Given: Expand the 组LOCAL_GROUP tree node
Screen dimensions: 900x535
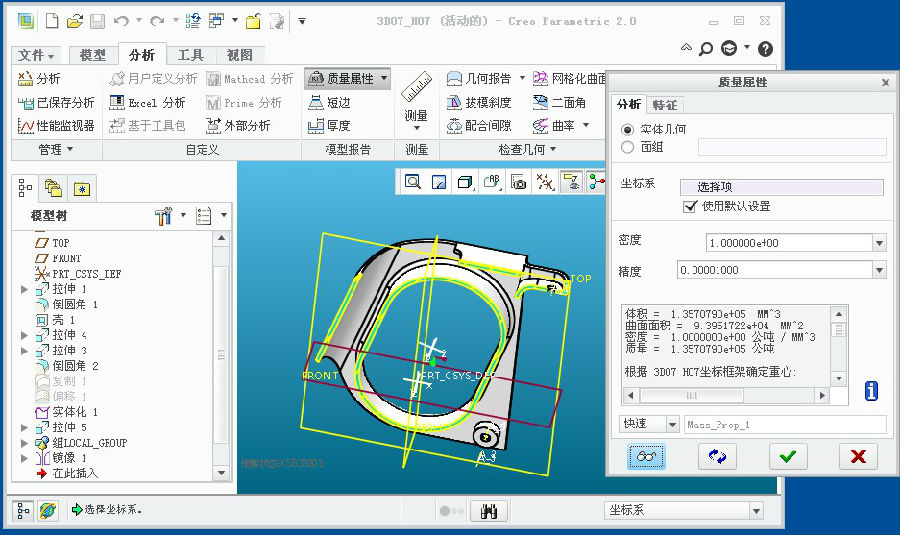Looking at the screenshot, I should (25, 442).
